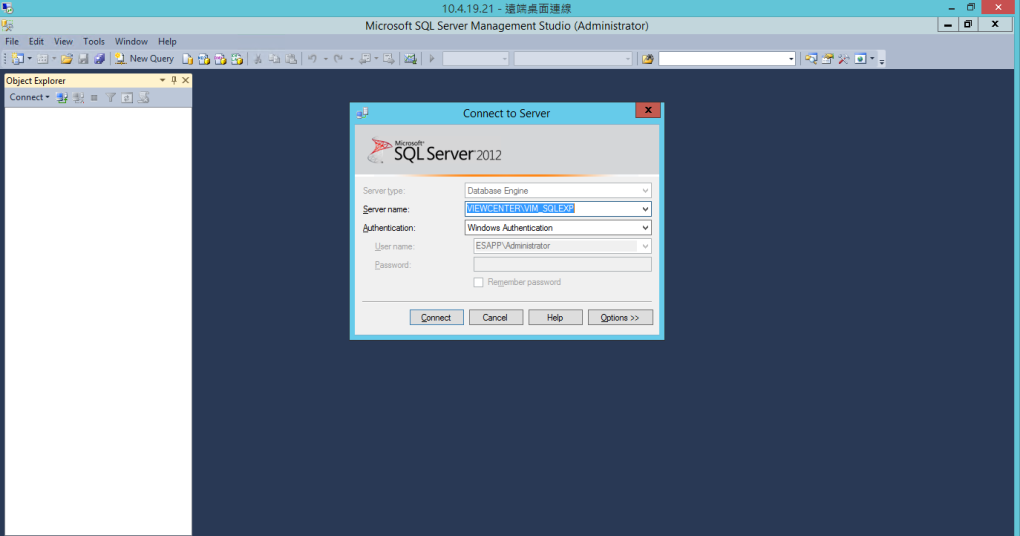Click the Cut scissors icon

[x=258, y=59]
